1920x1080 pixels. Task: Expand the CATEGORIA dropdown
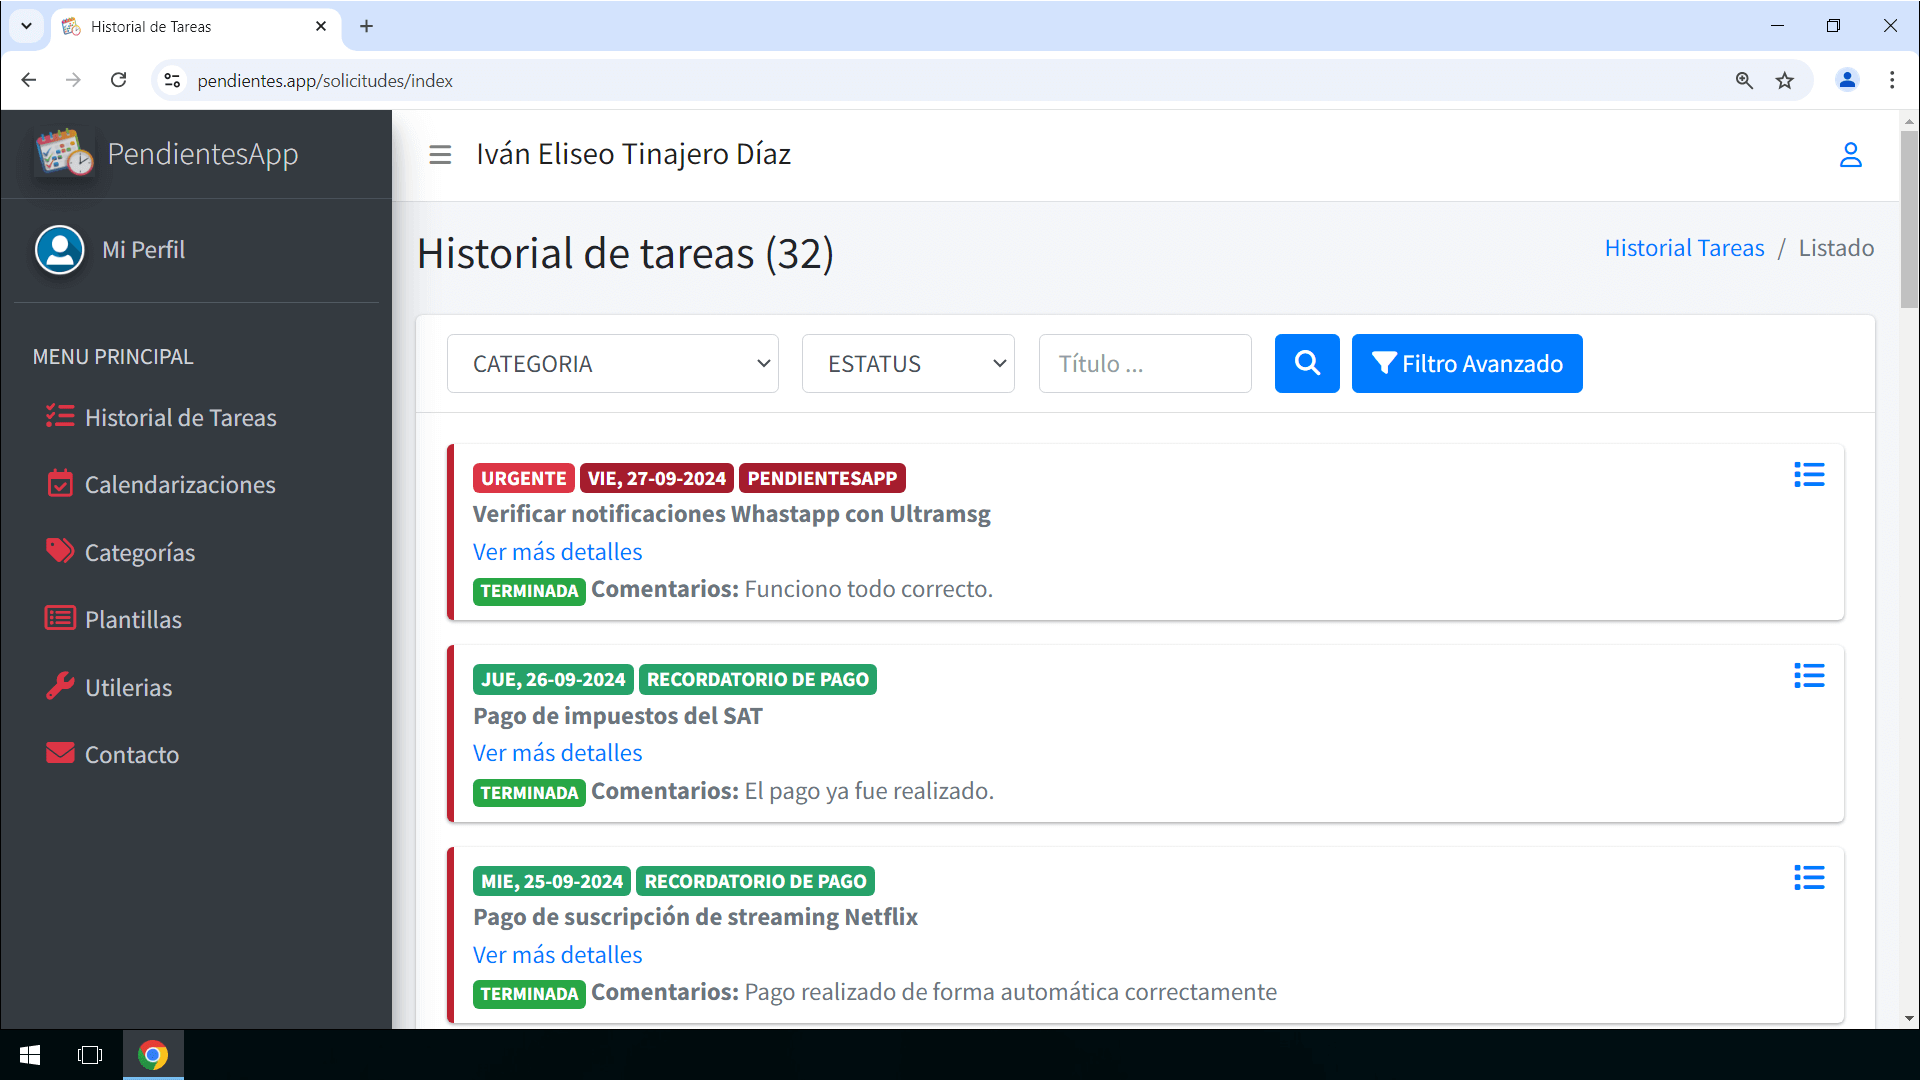[x=612, y=364]
